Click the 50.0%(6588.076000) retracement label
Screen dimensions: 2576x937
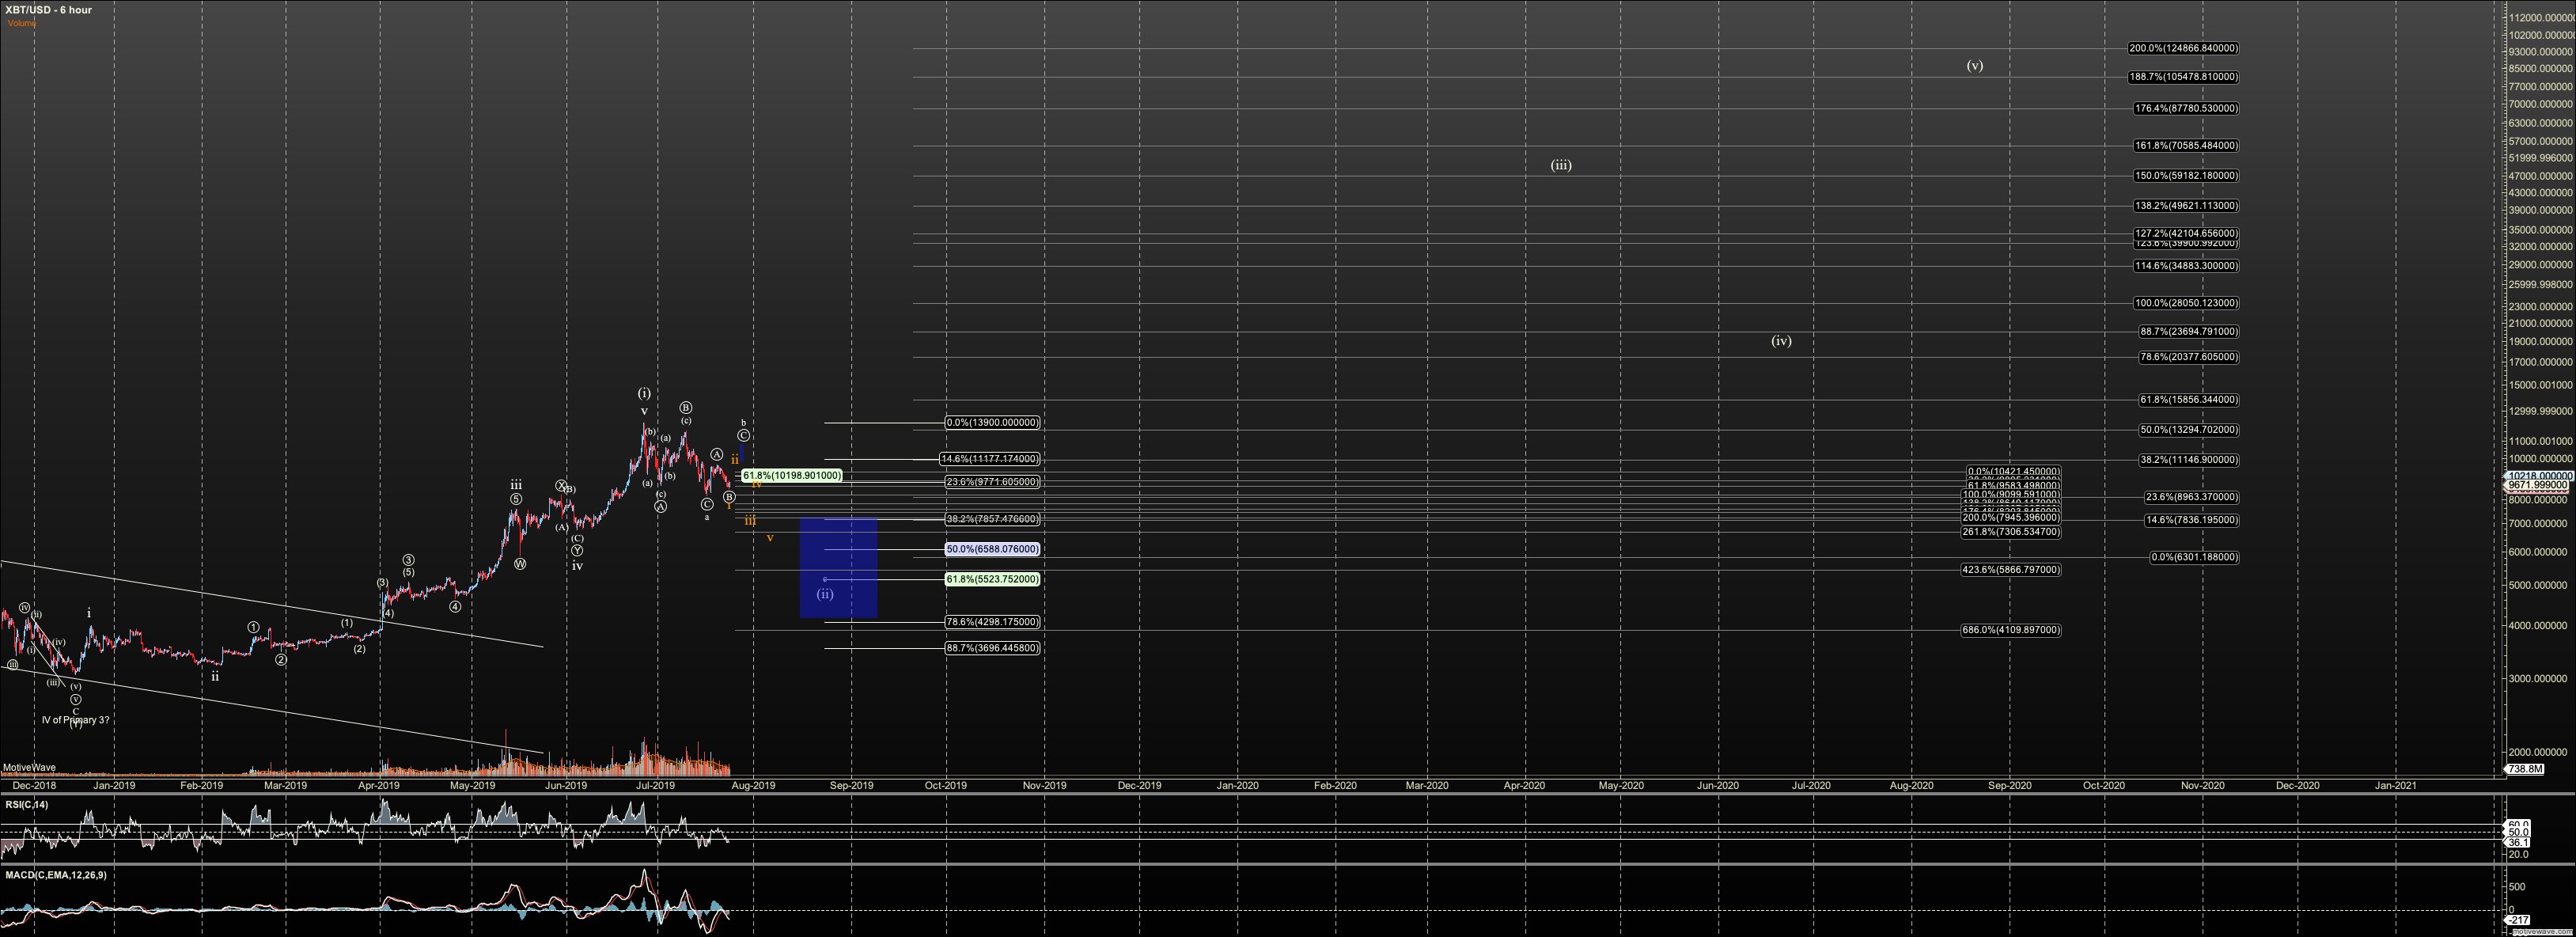pos(992,549)
